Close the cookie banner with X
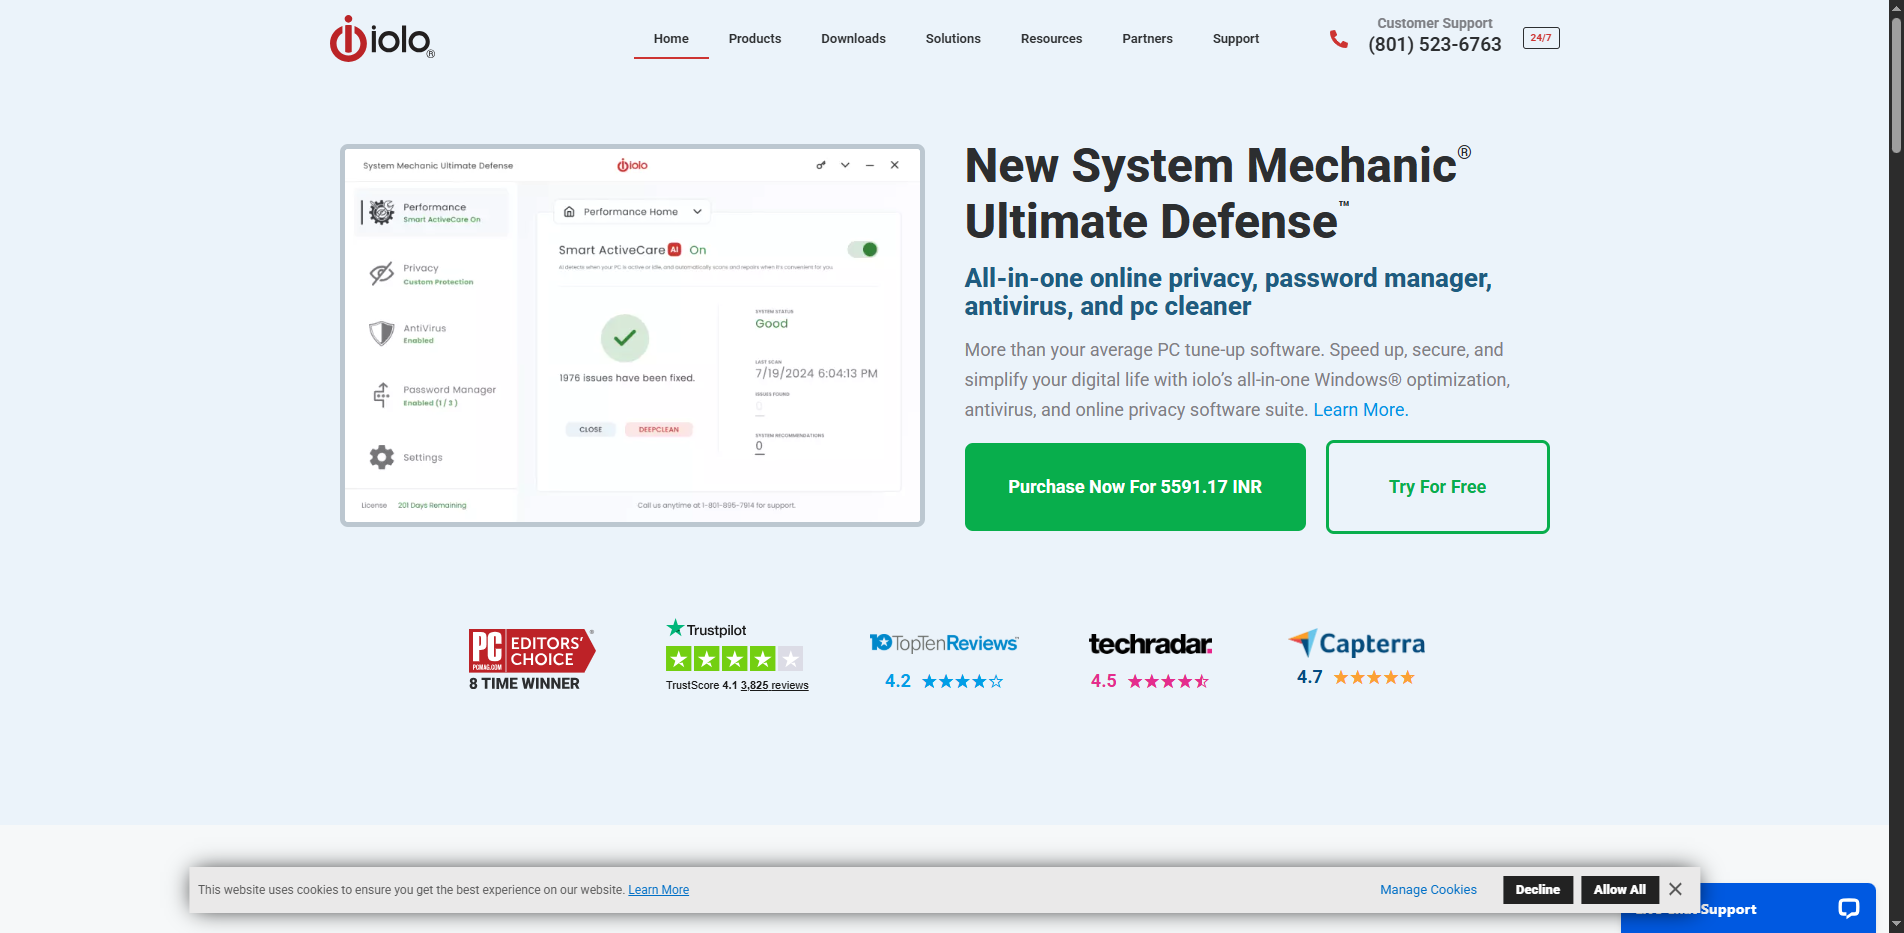Image resolution: width=1904 pixels, height=933 pixels. (x=1676, y=889)
